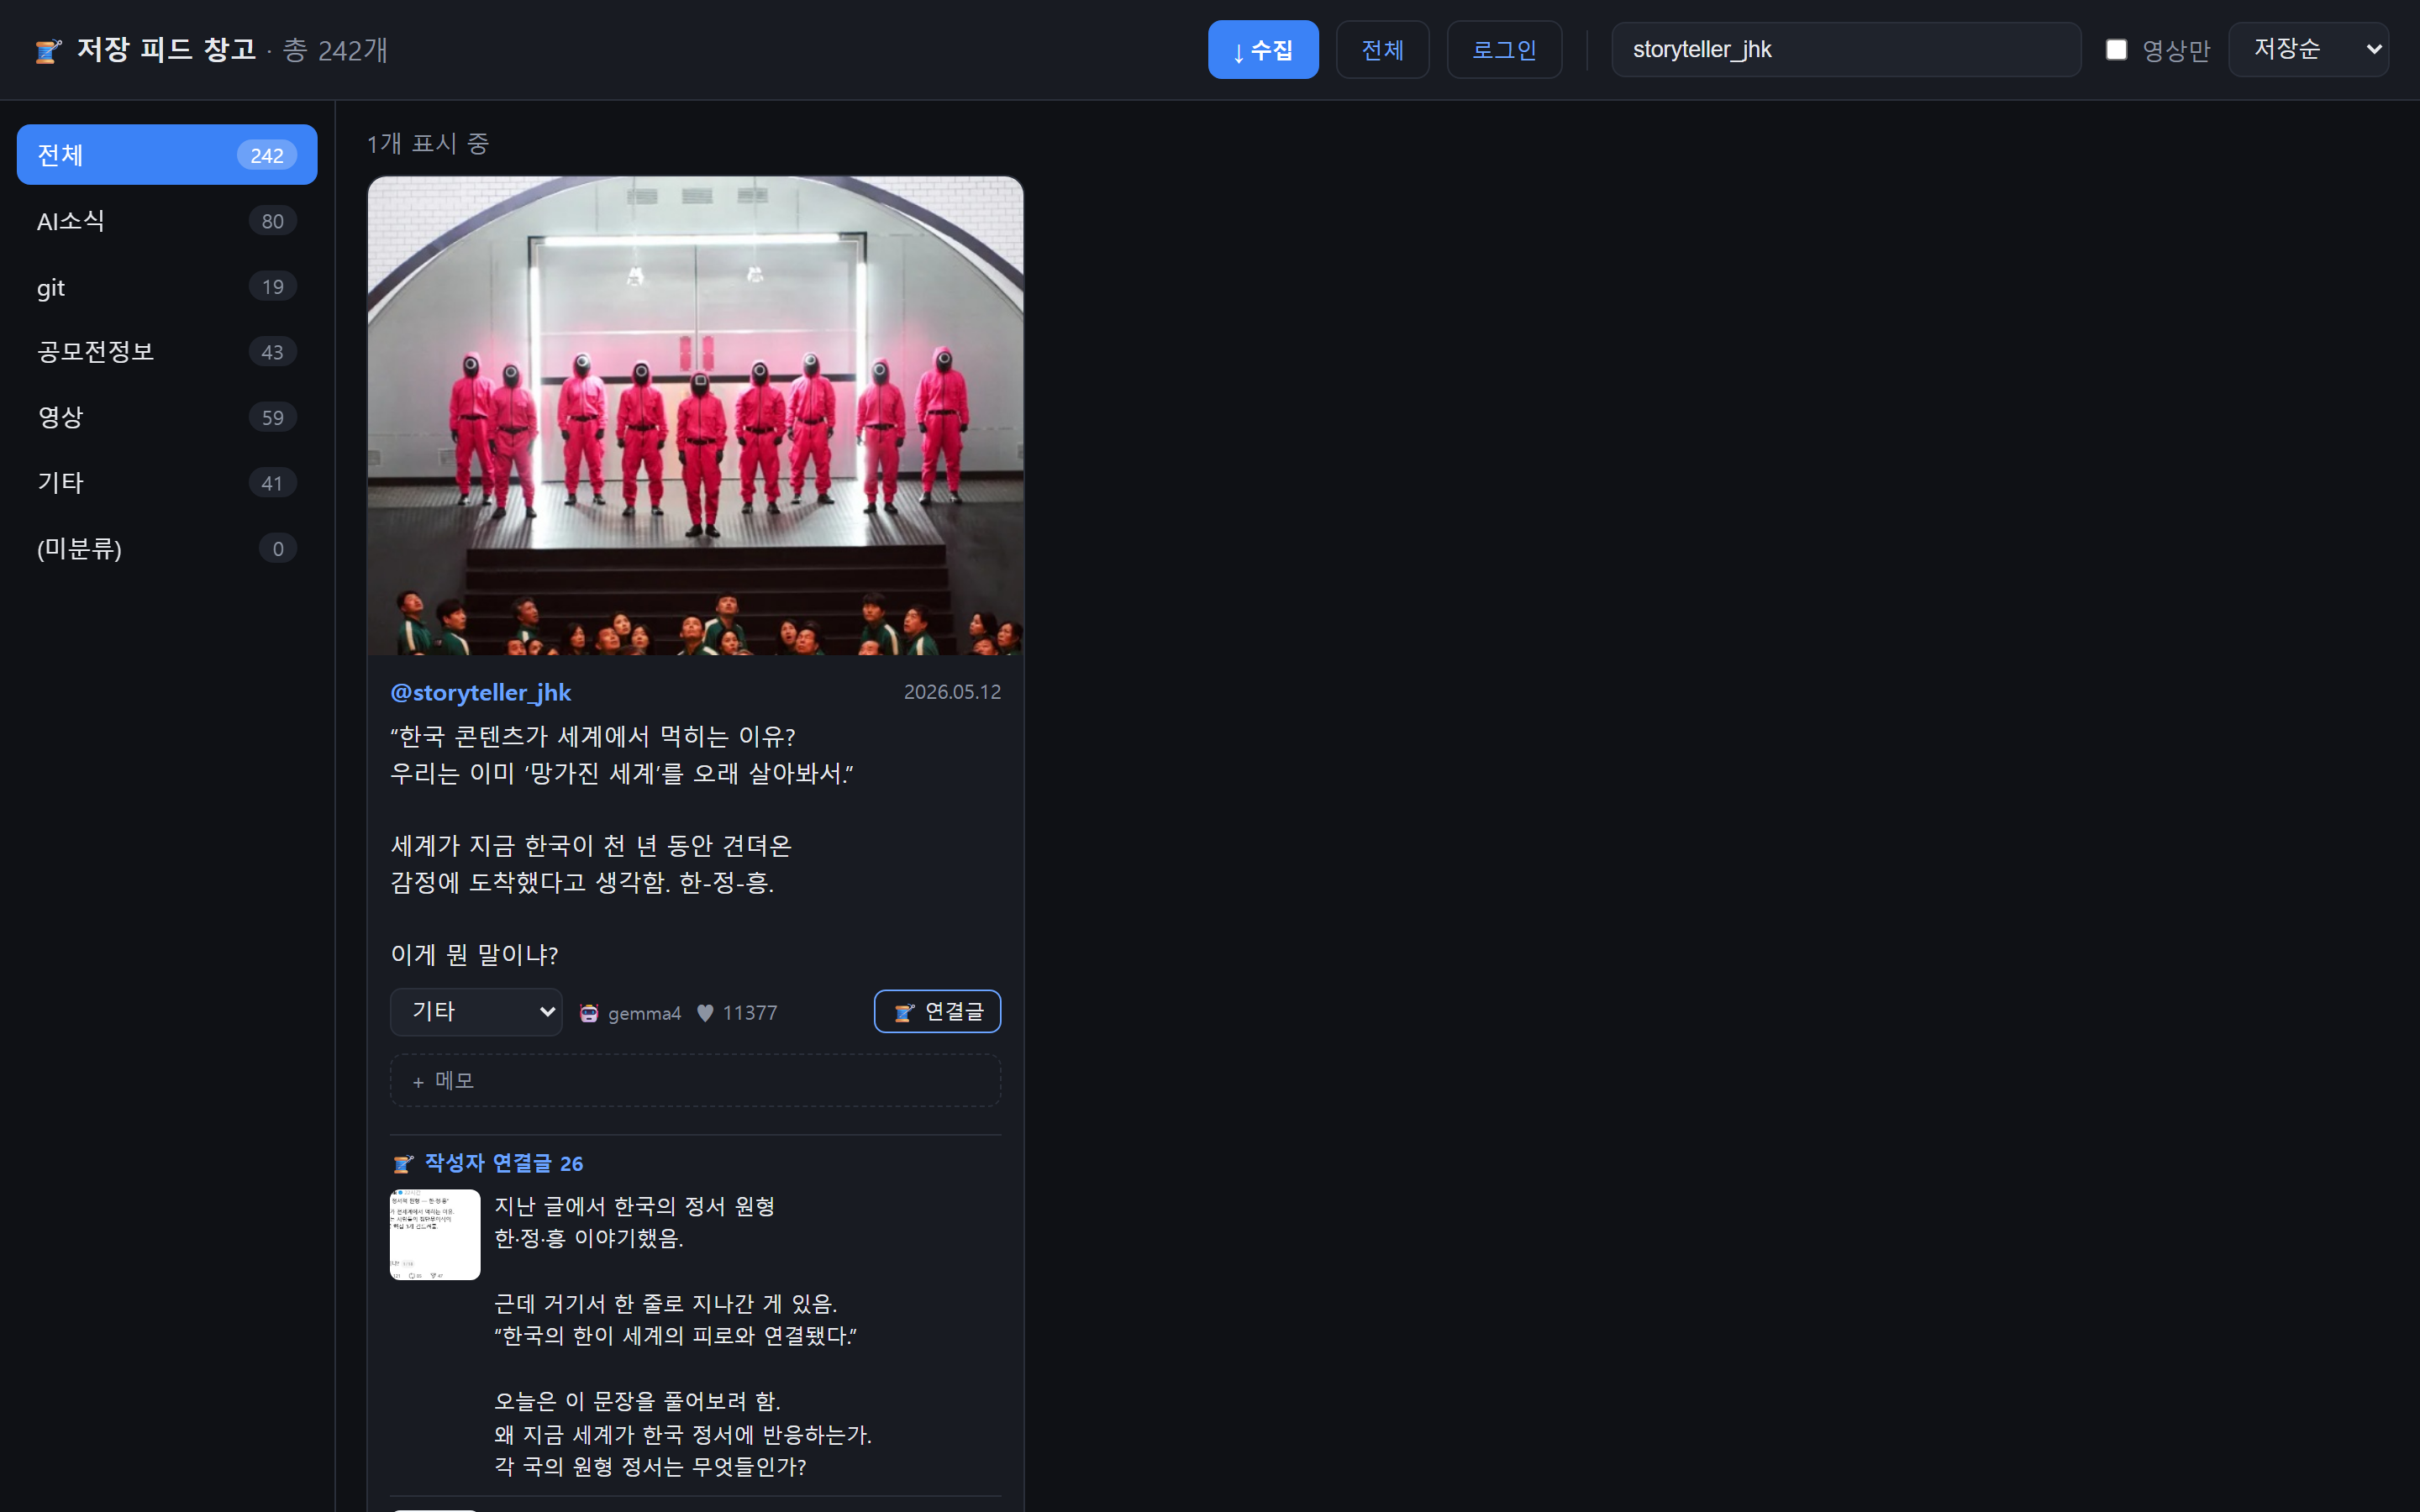Select the 전체 category in sidebar

point(167,155)
